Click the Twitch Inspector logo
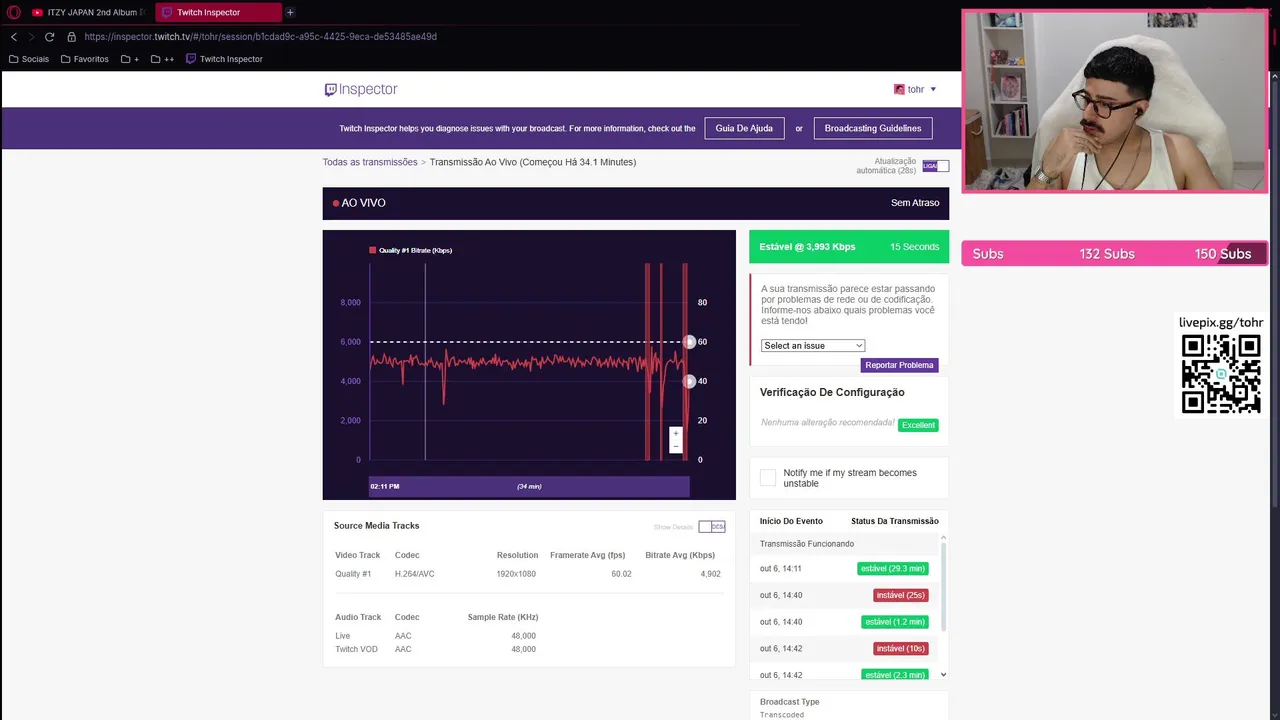Viewport: 1280px width, 720px height. (361, 89)
